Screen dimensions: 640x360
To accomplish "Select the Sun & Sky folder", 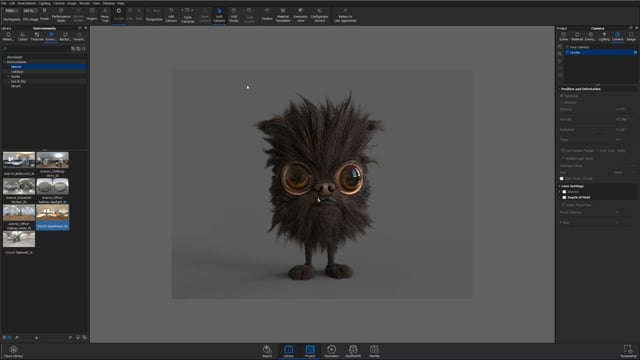I will coord(18,82).
